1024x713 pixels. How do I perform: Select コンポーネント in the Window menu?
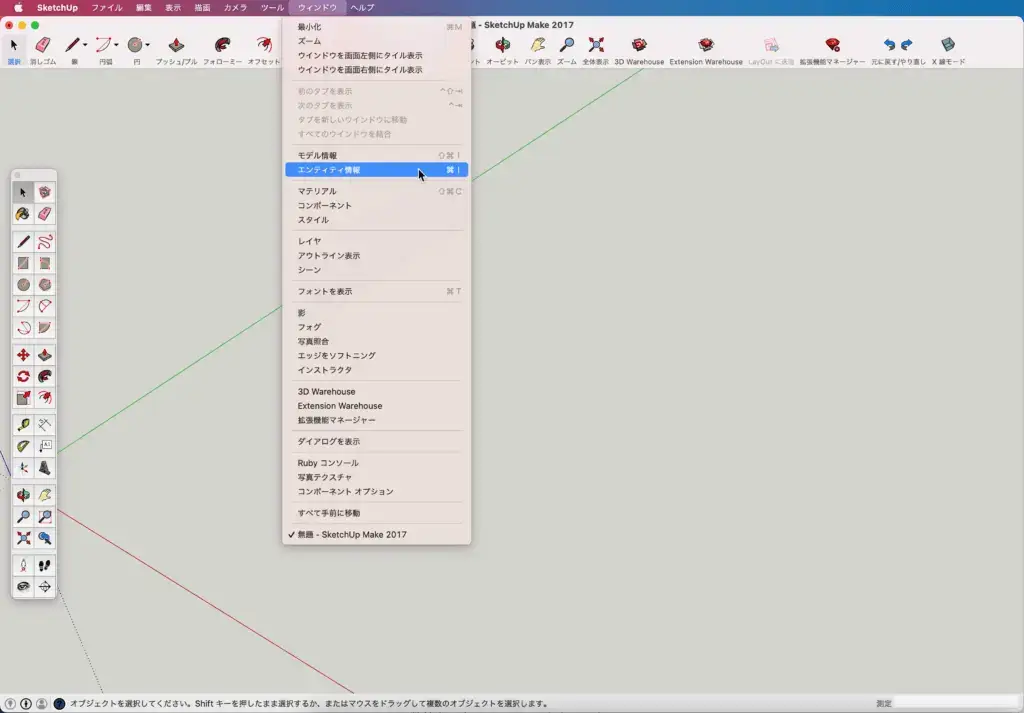(377, 206)
